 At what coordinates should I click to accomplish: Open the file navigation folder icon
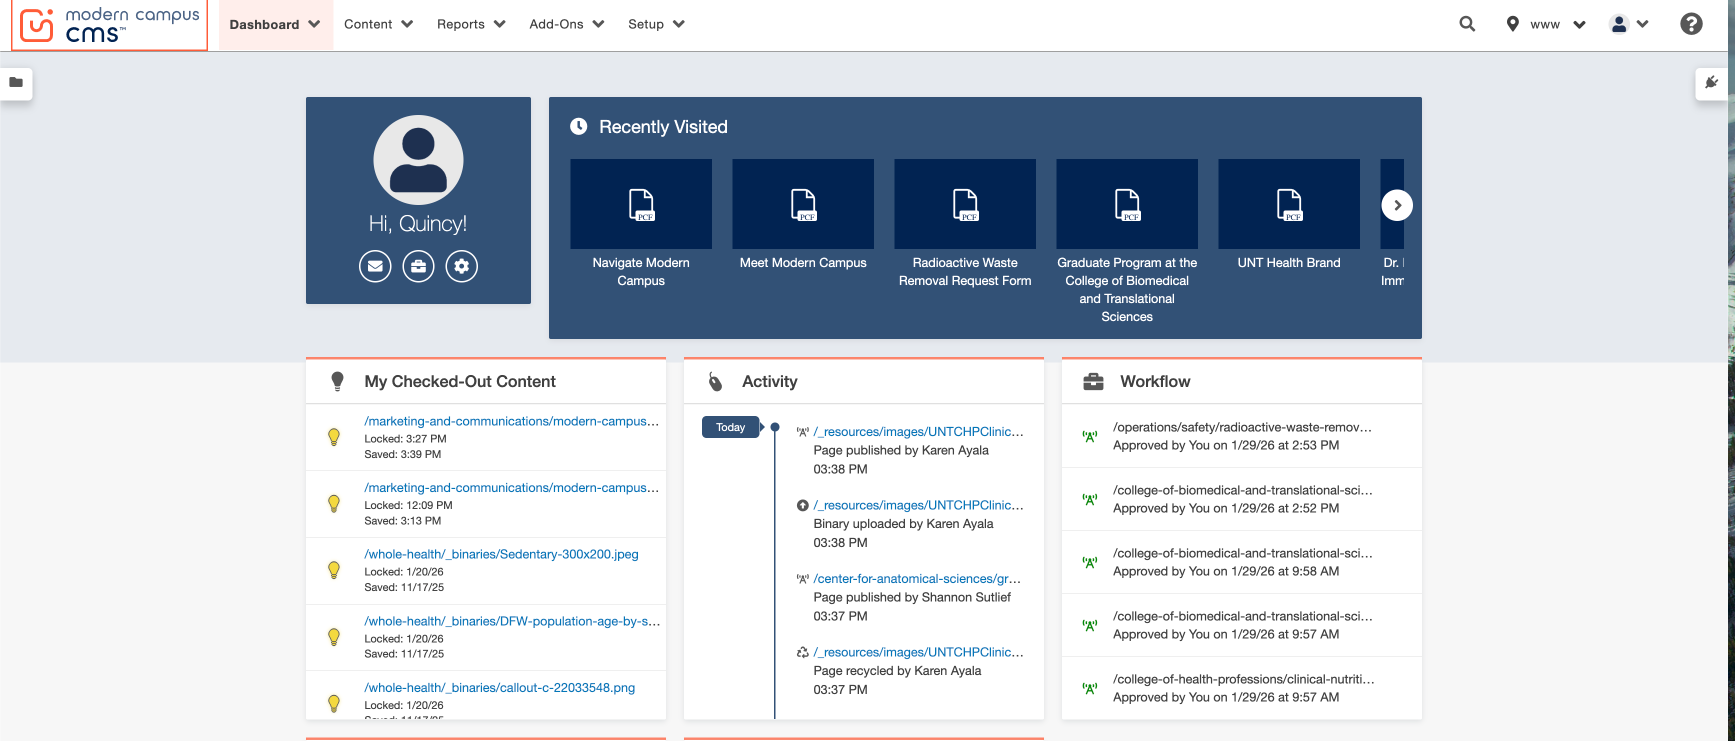[16, 83]
